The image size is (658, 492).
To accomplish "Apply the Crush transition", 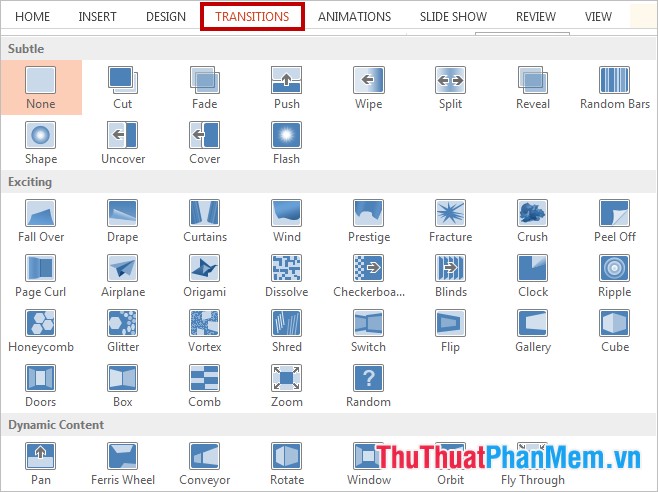I will pos(533,221).
